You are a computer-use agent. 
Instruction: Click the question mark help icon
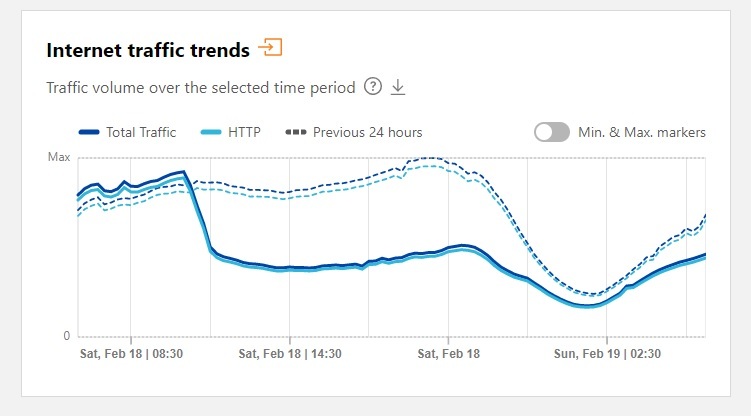click(x=373, y=87)
